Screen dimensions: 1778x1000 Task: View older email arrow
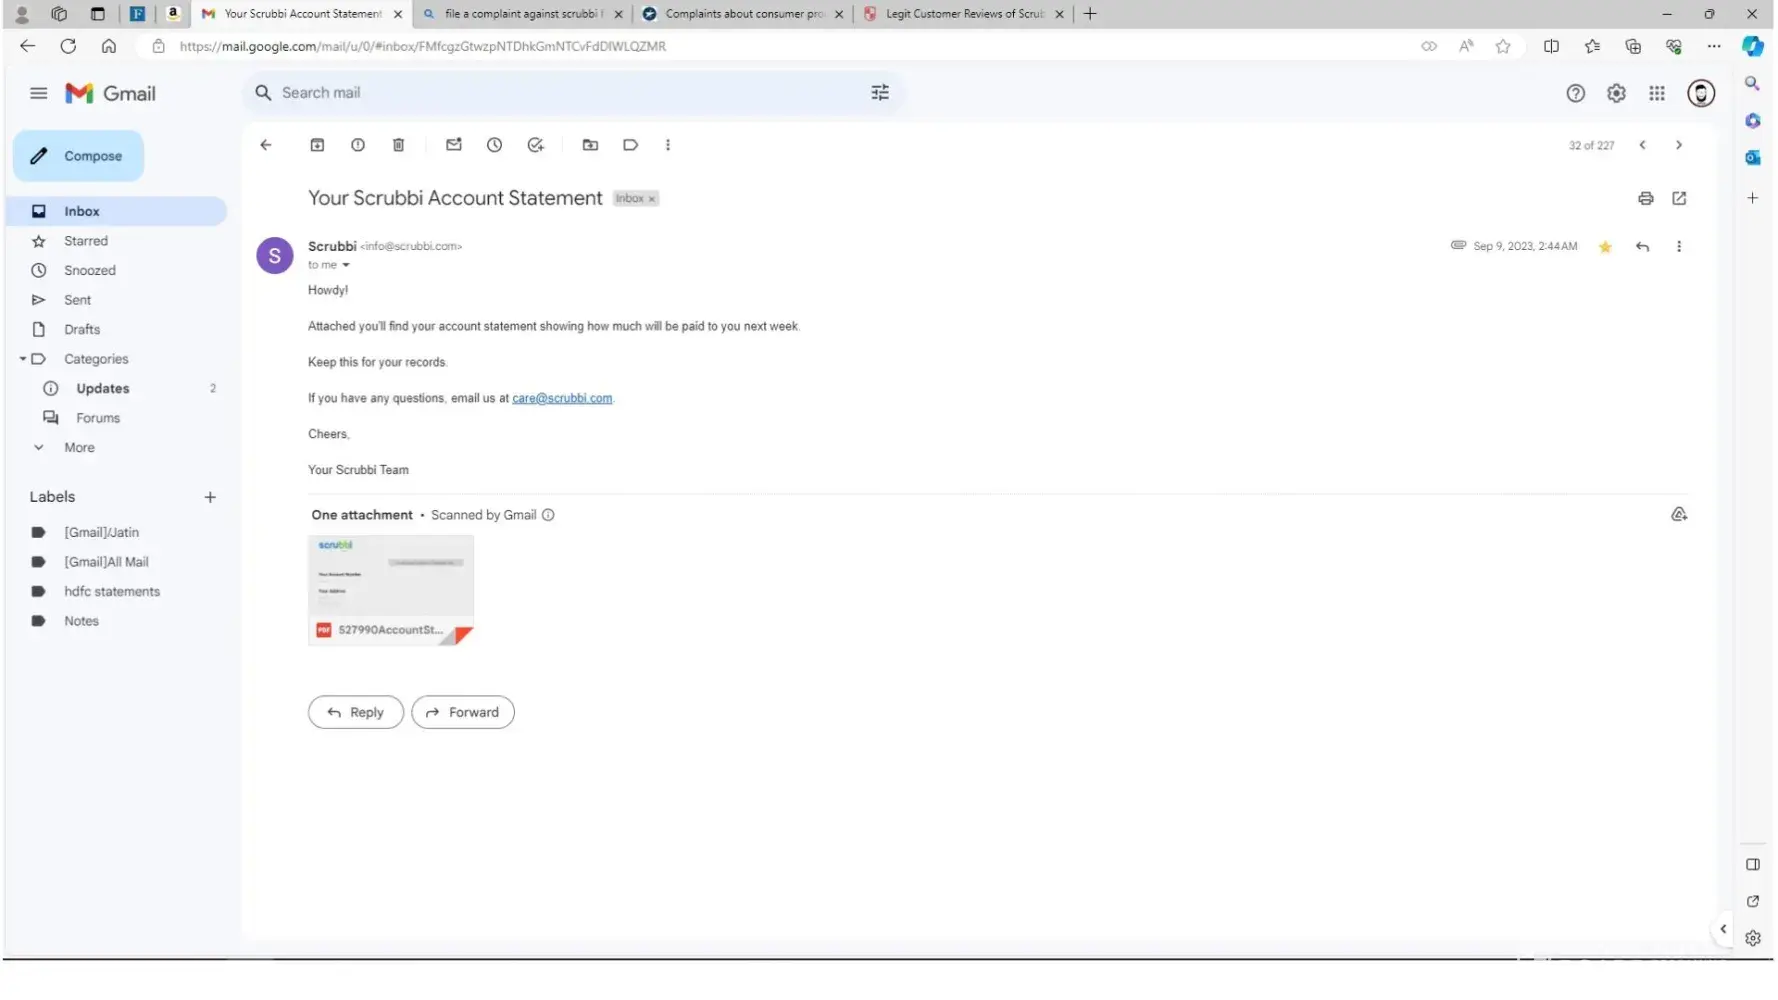[1679, 146]
